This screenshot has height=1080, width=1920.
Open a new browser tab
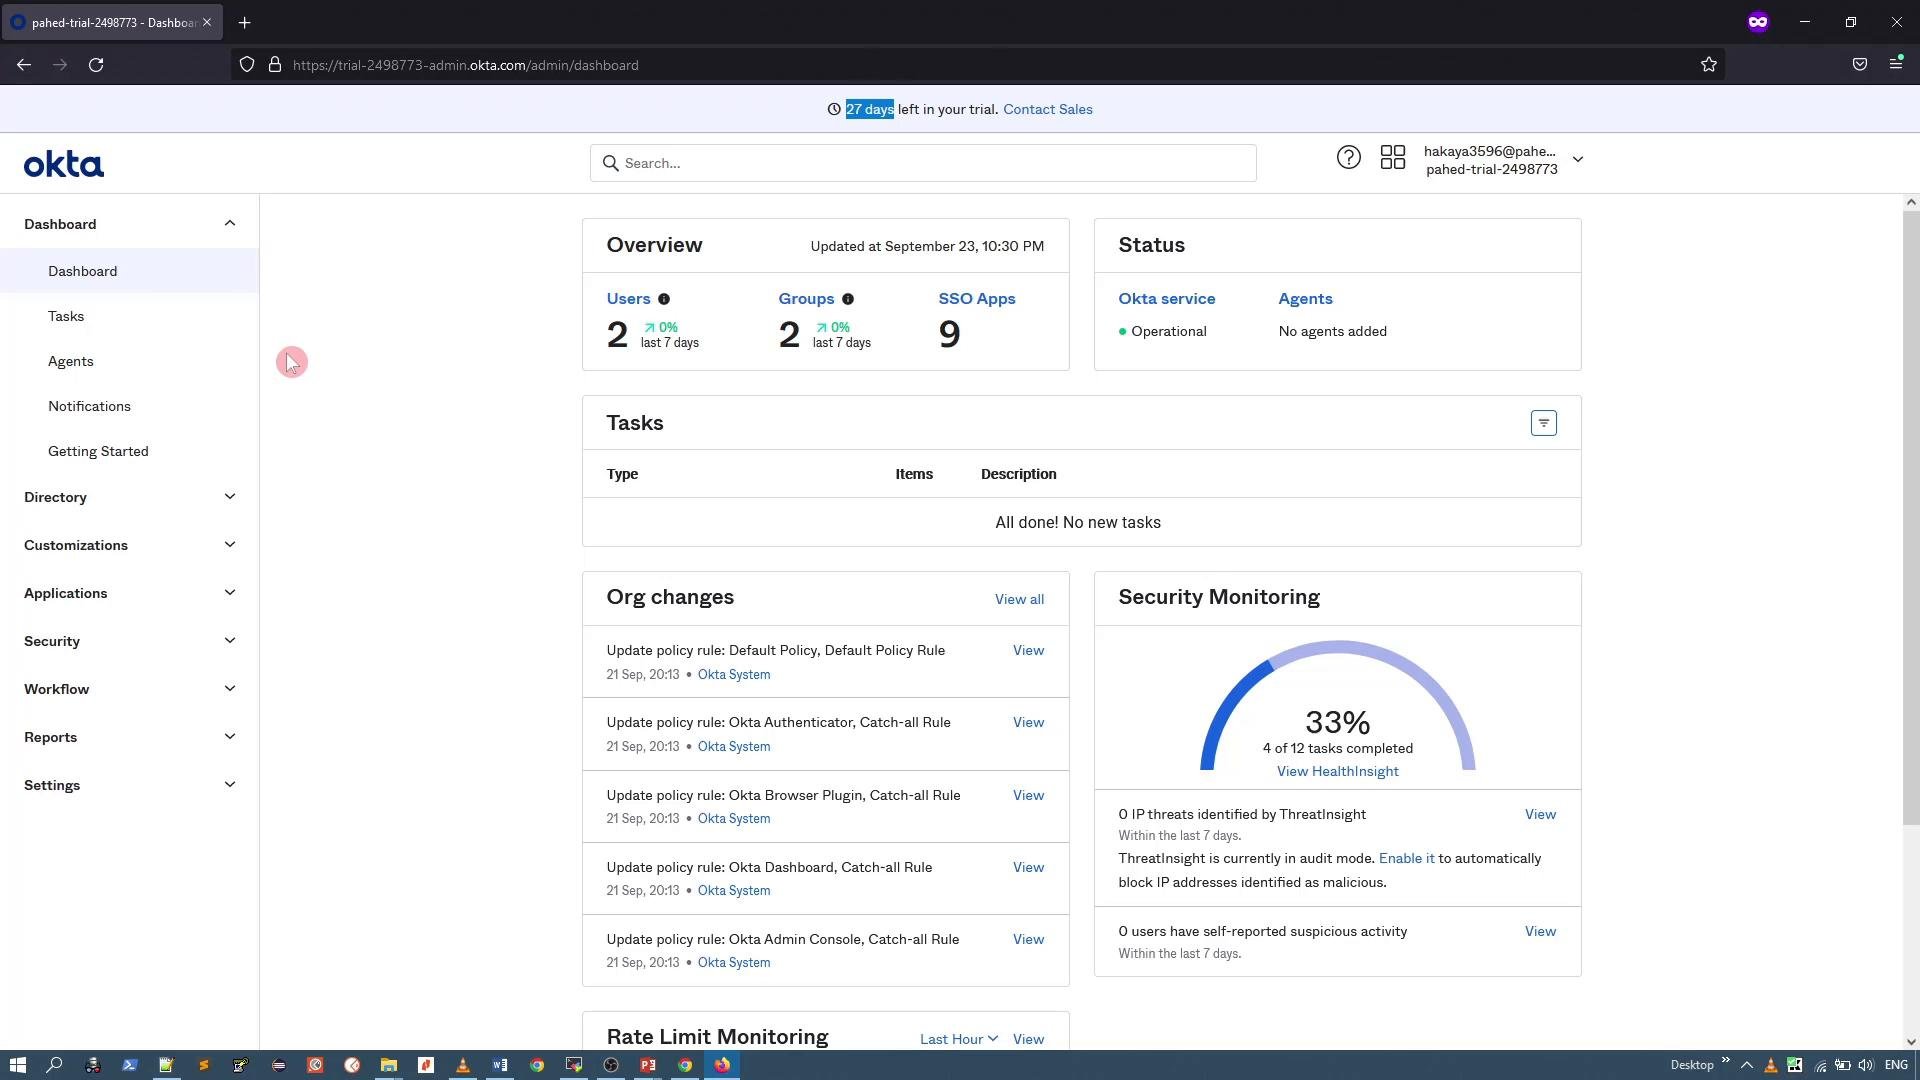(245, 22)
